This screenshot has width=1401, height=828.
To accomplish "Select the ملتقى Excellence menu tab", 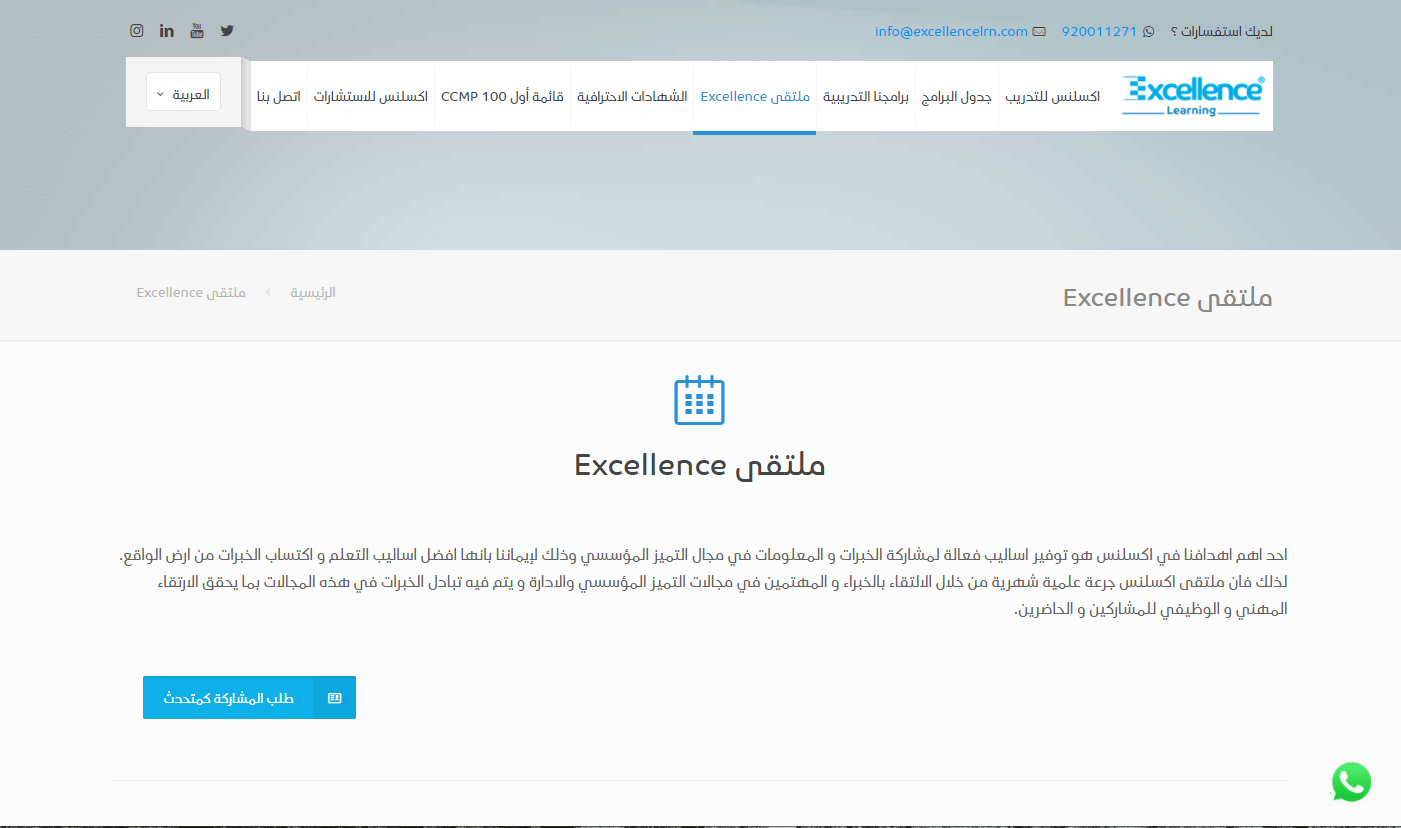I will [755, 97].
